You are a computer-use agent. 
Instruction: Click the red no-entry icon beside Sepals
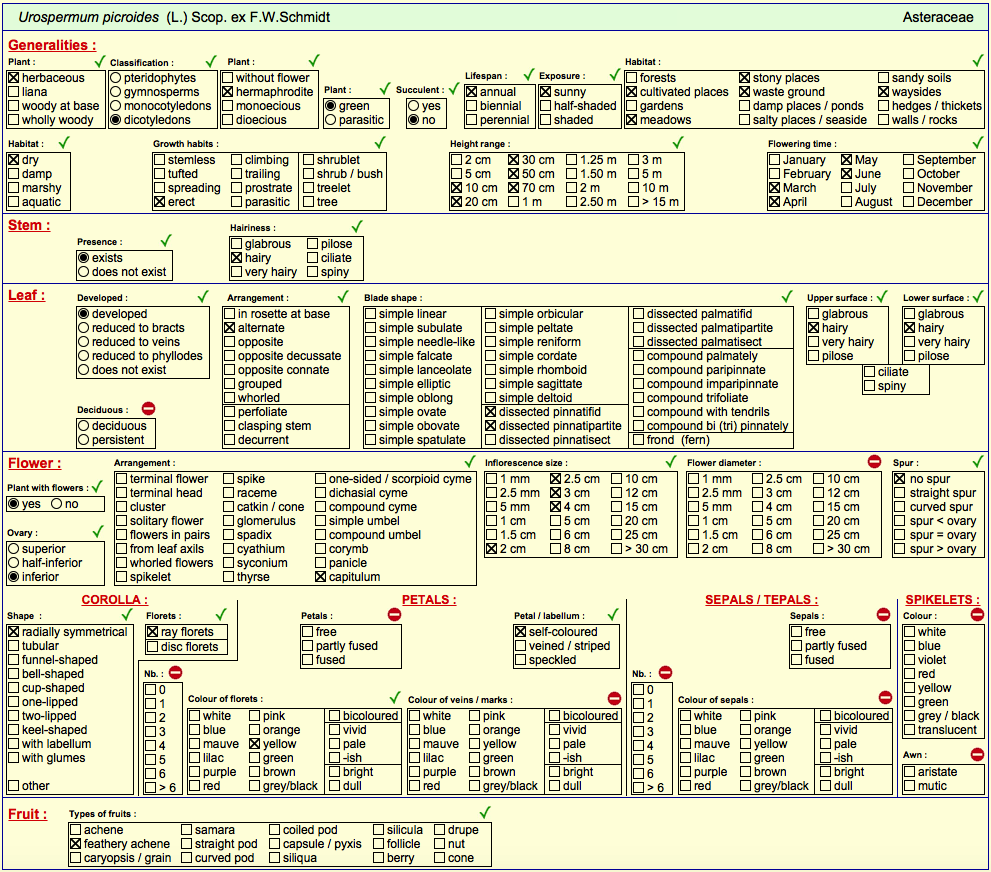(x=884, y=614)
